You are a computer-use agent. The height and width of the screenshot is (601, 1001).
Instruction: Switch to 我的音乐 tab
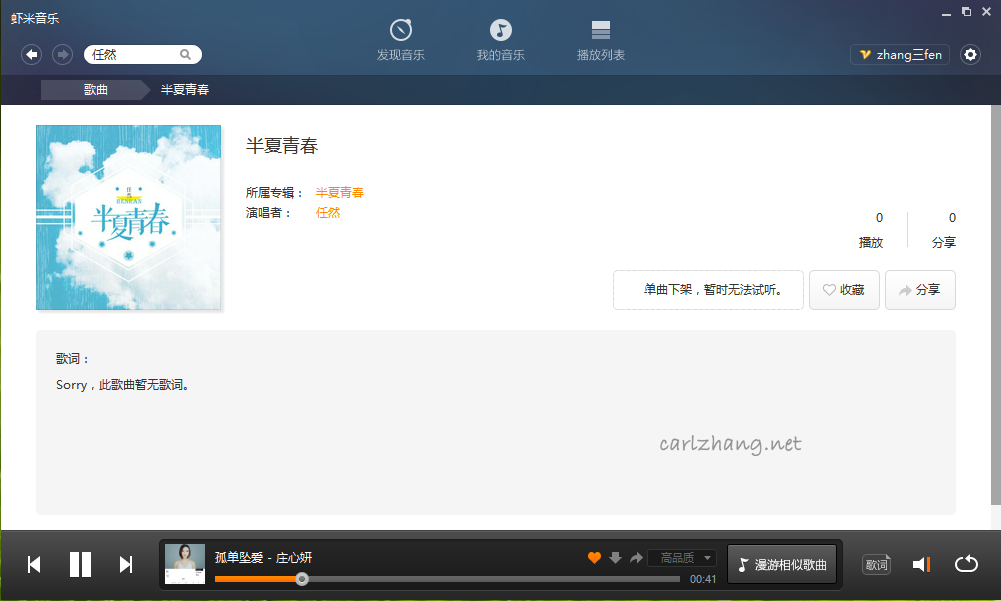(500, 40)
